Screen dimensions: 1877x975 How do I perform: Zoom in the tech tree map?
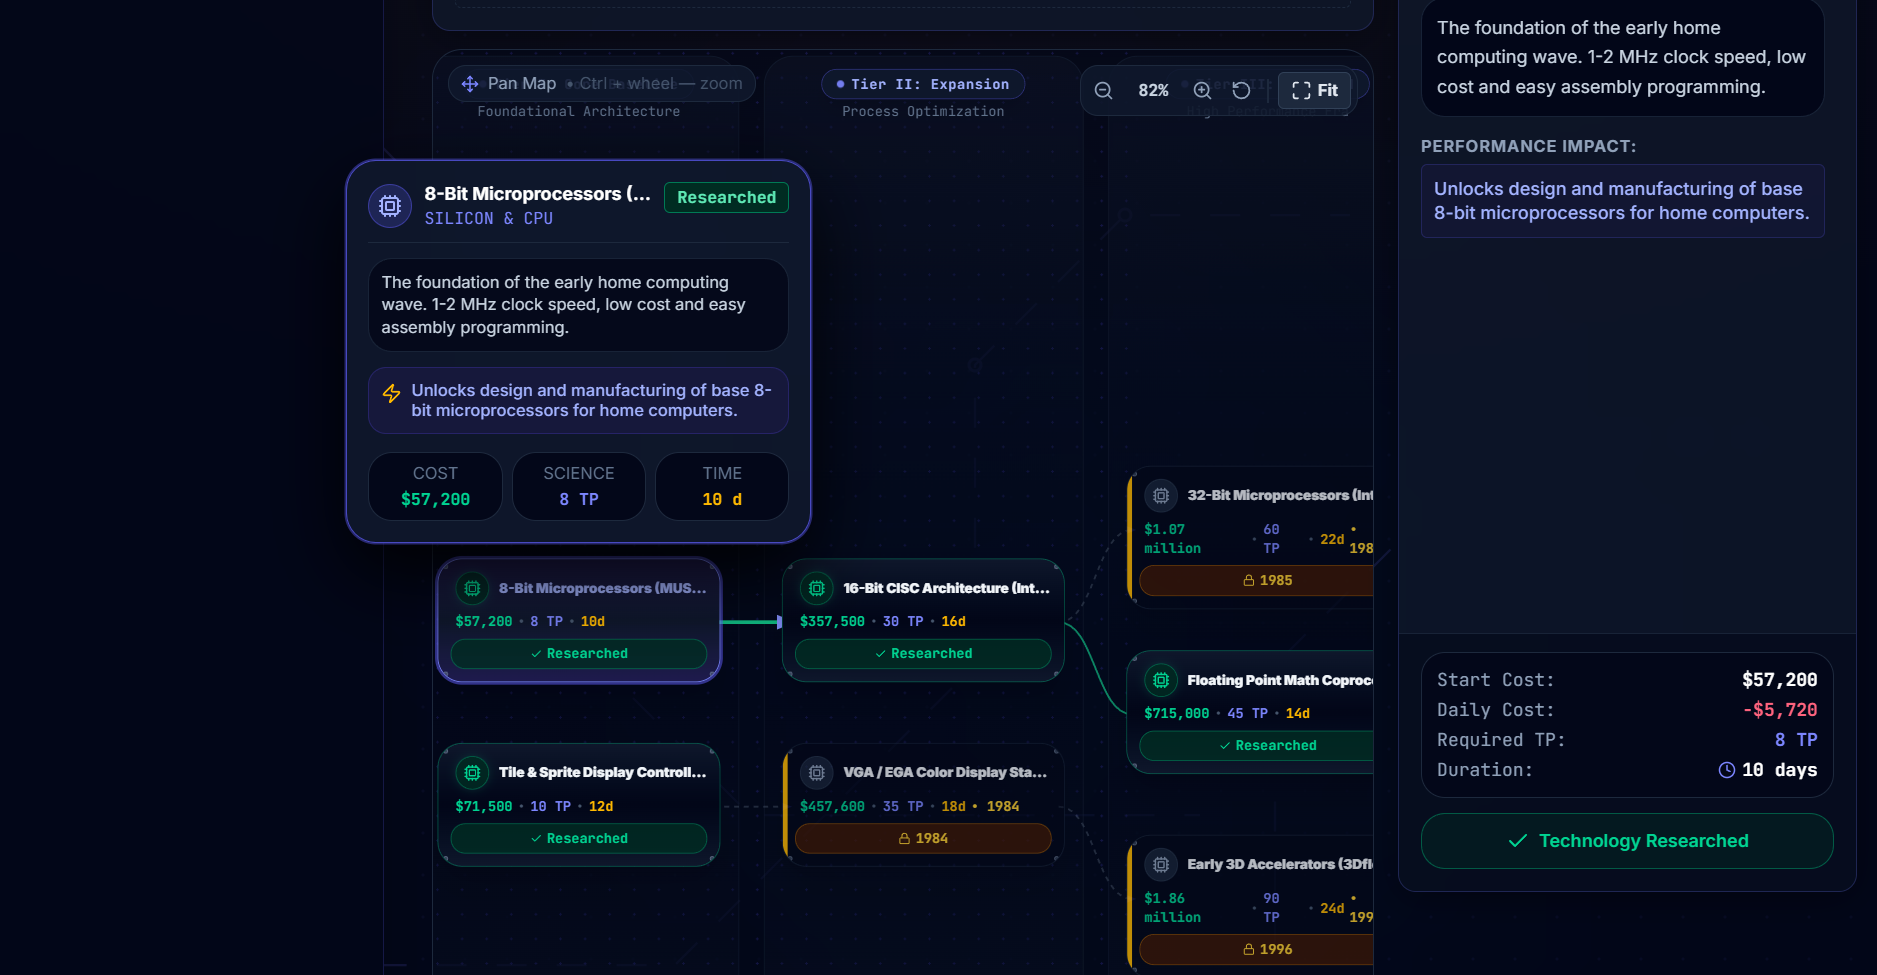point(1202,91)
